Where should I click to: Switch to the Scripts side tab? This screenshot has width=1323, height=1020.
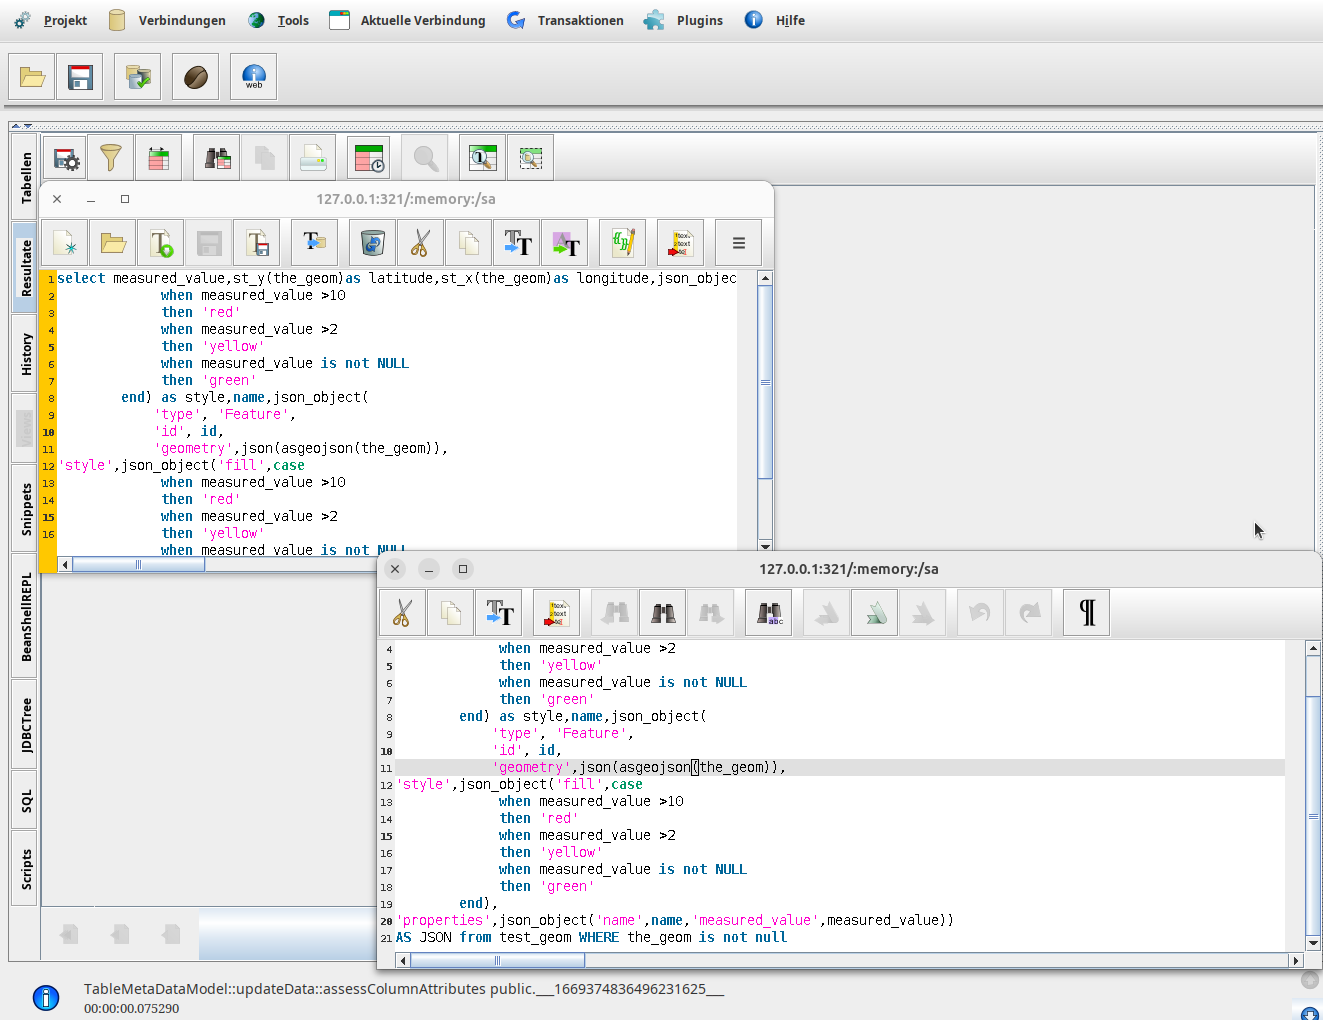coord(26,869)
